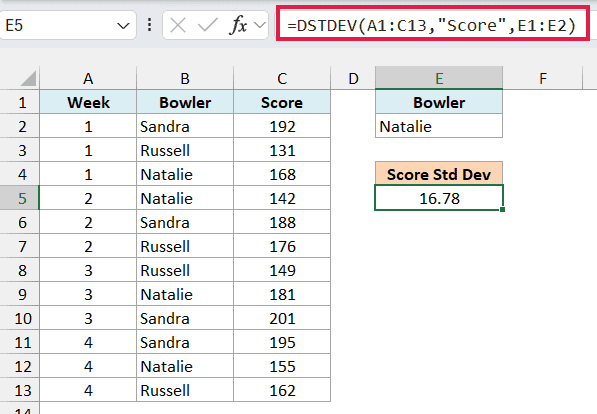Select row 7 header

20,246
